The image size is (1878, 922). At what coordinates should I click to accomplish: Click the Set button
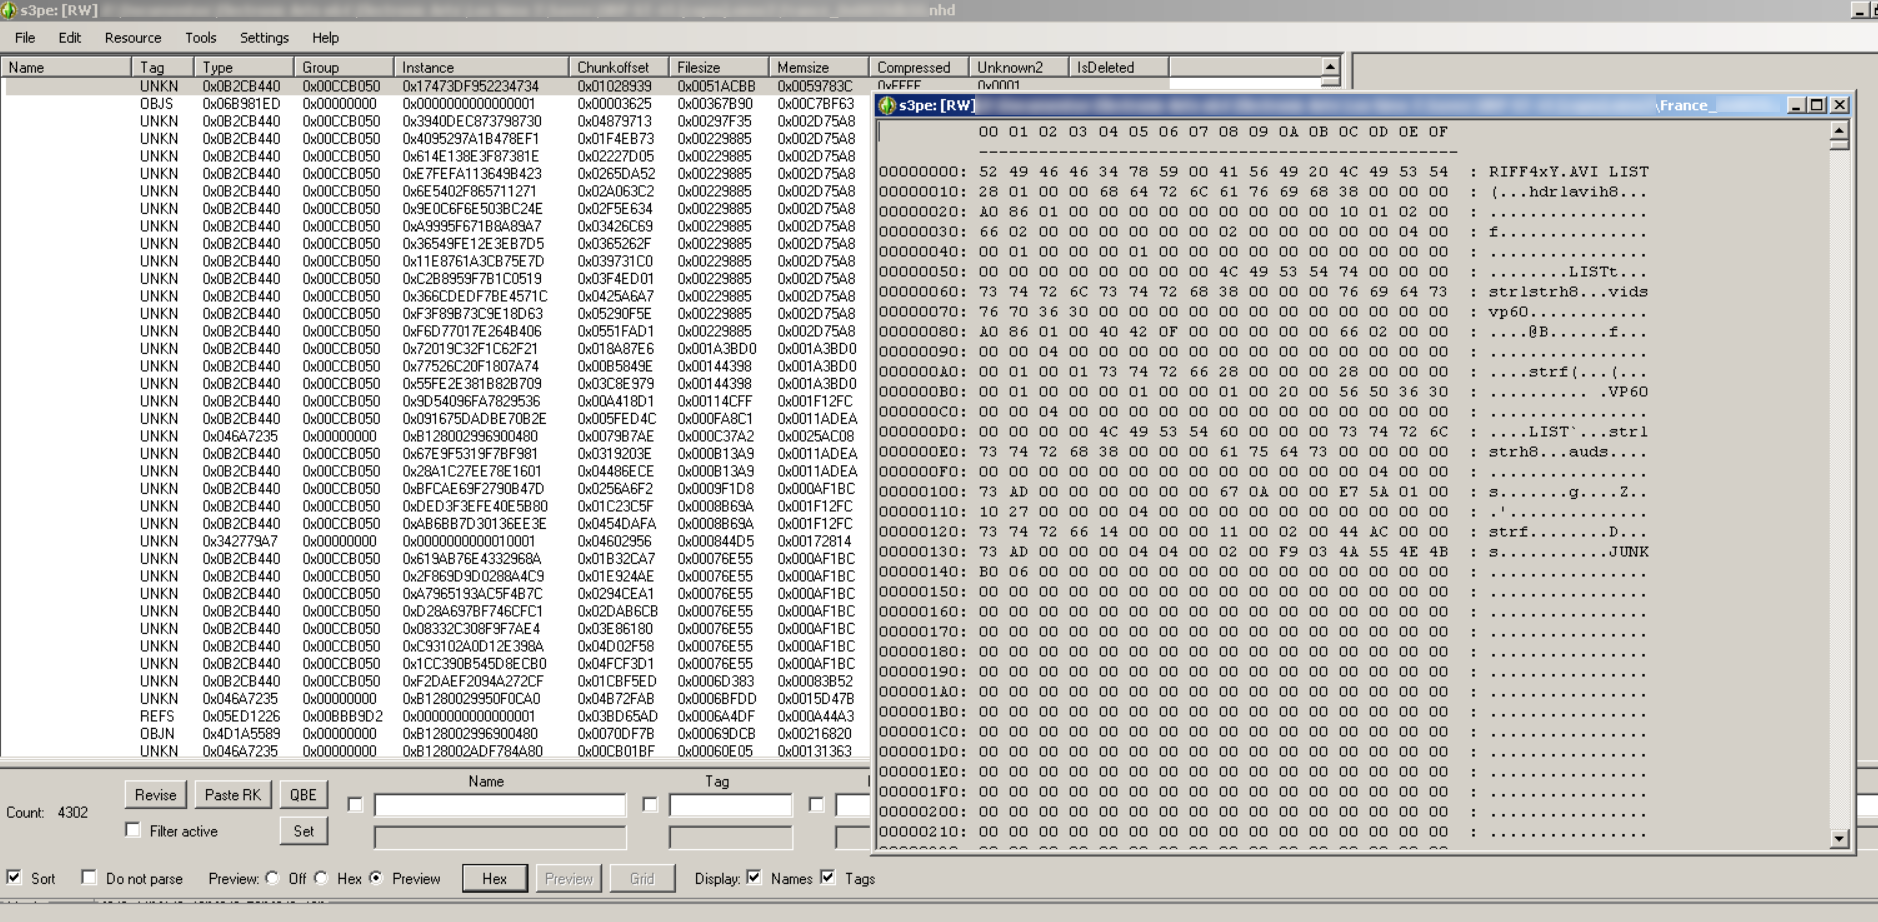(305, 831)
